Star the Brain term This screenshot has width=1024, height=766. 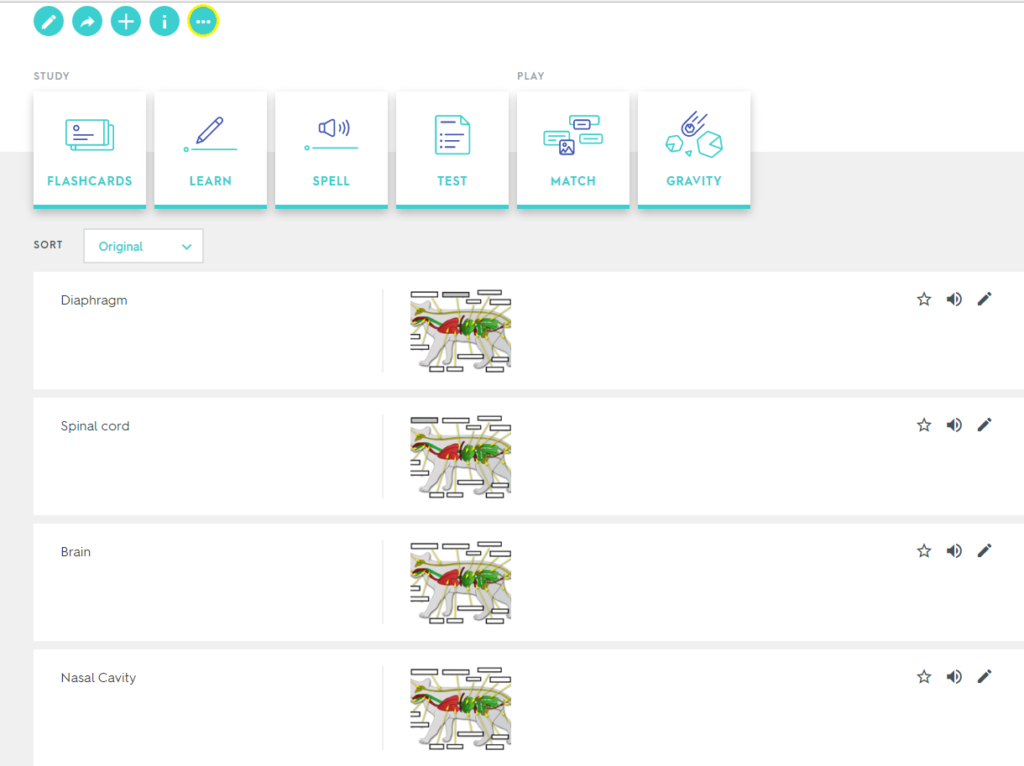point(923,551)
